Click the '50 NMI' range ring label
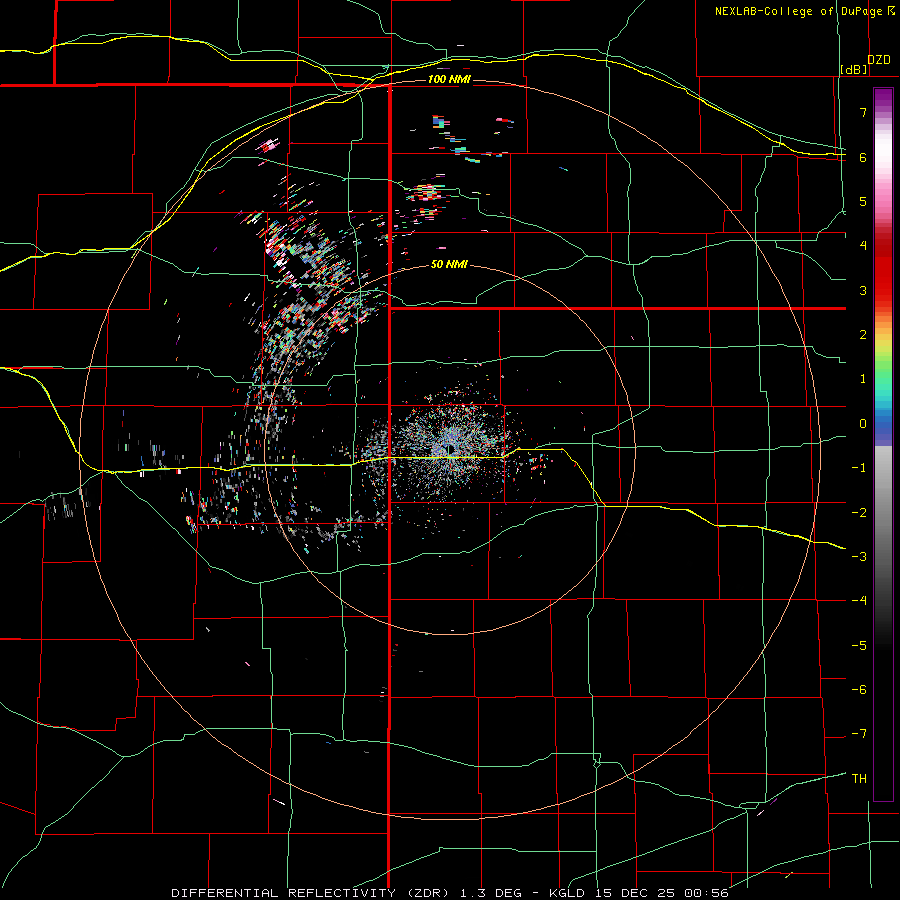Screen dimensions: 900x900 coord(449,265)
